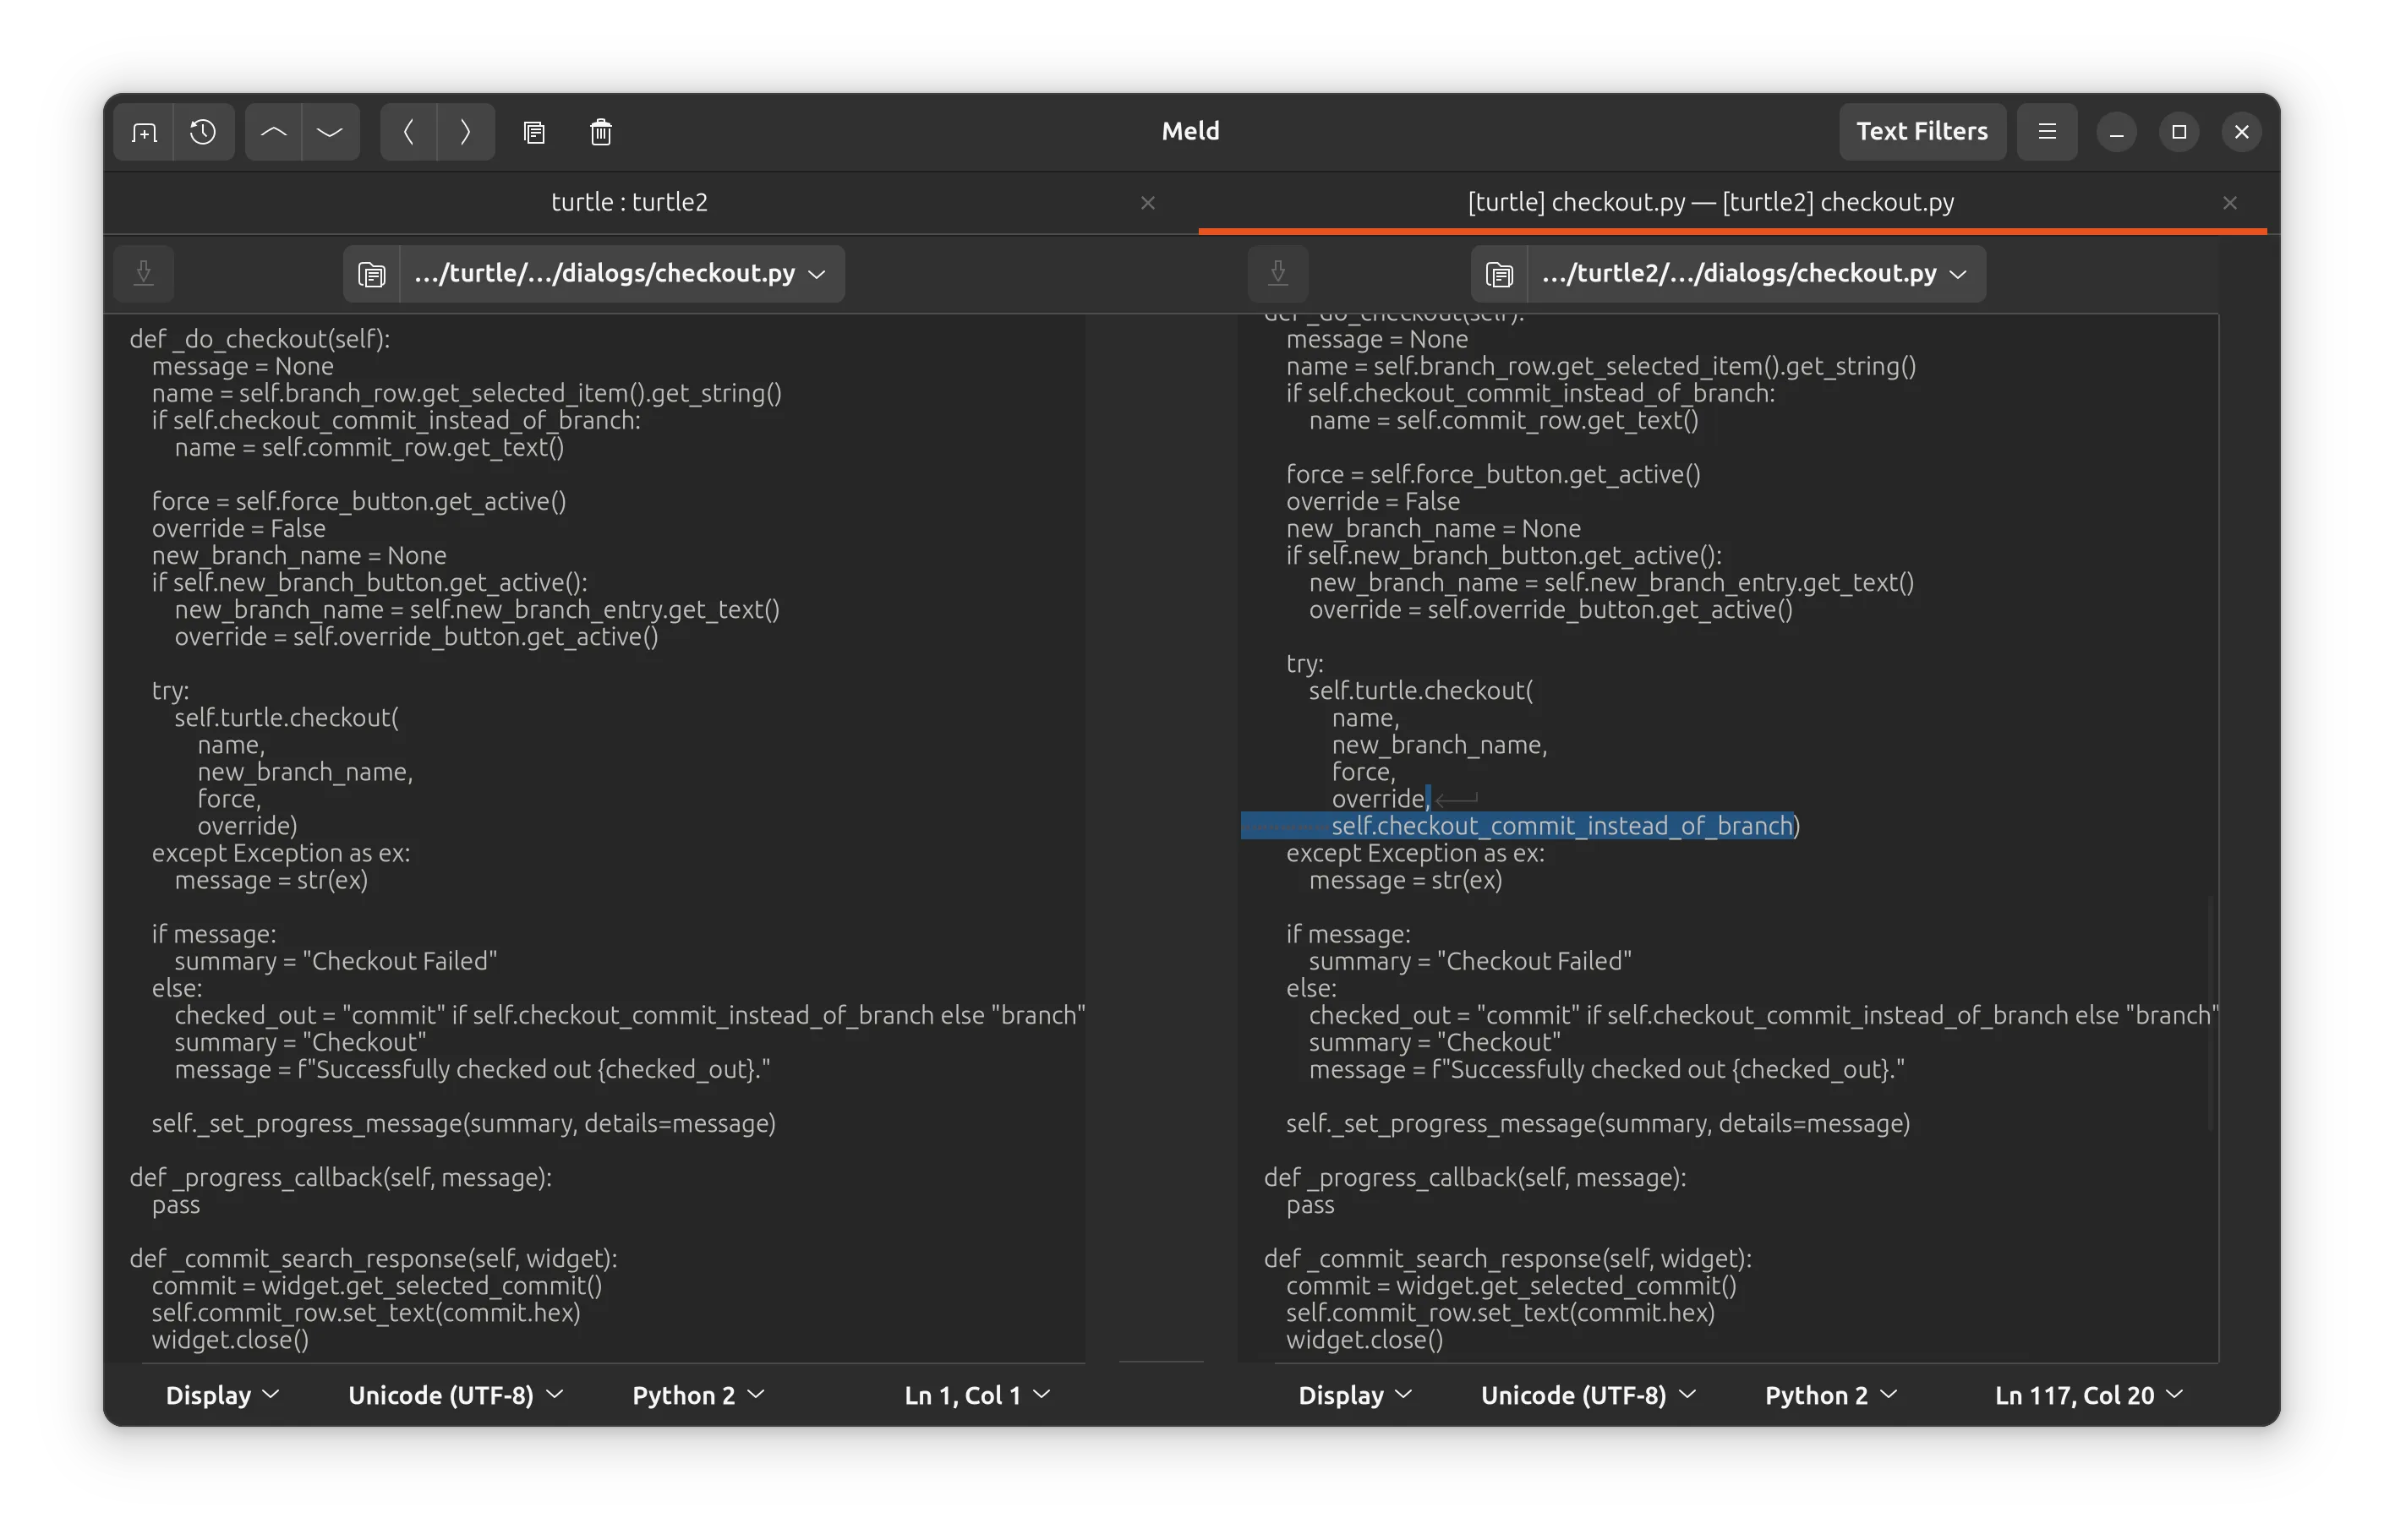The height and width of the screenshot is (1540, 2384).
Task: Close the checkout.py comparison tab
Action: (2229, 203)
